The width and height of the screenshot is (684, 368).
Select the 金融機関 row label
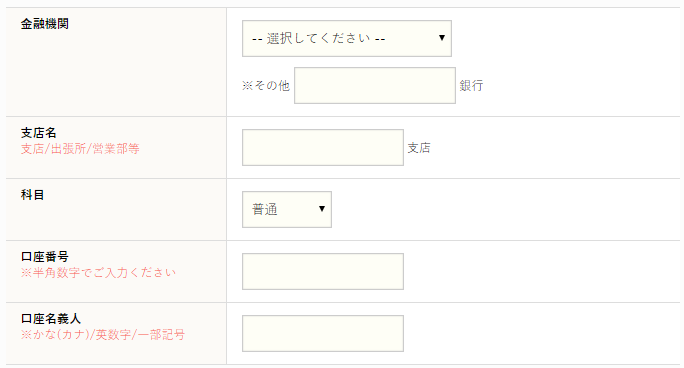tap(44, 24)
